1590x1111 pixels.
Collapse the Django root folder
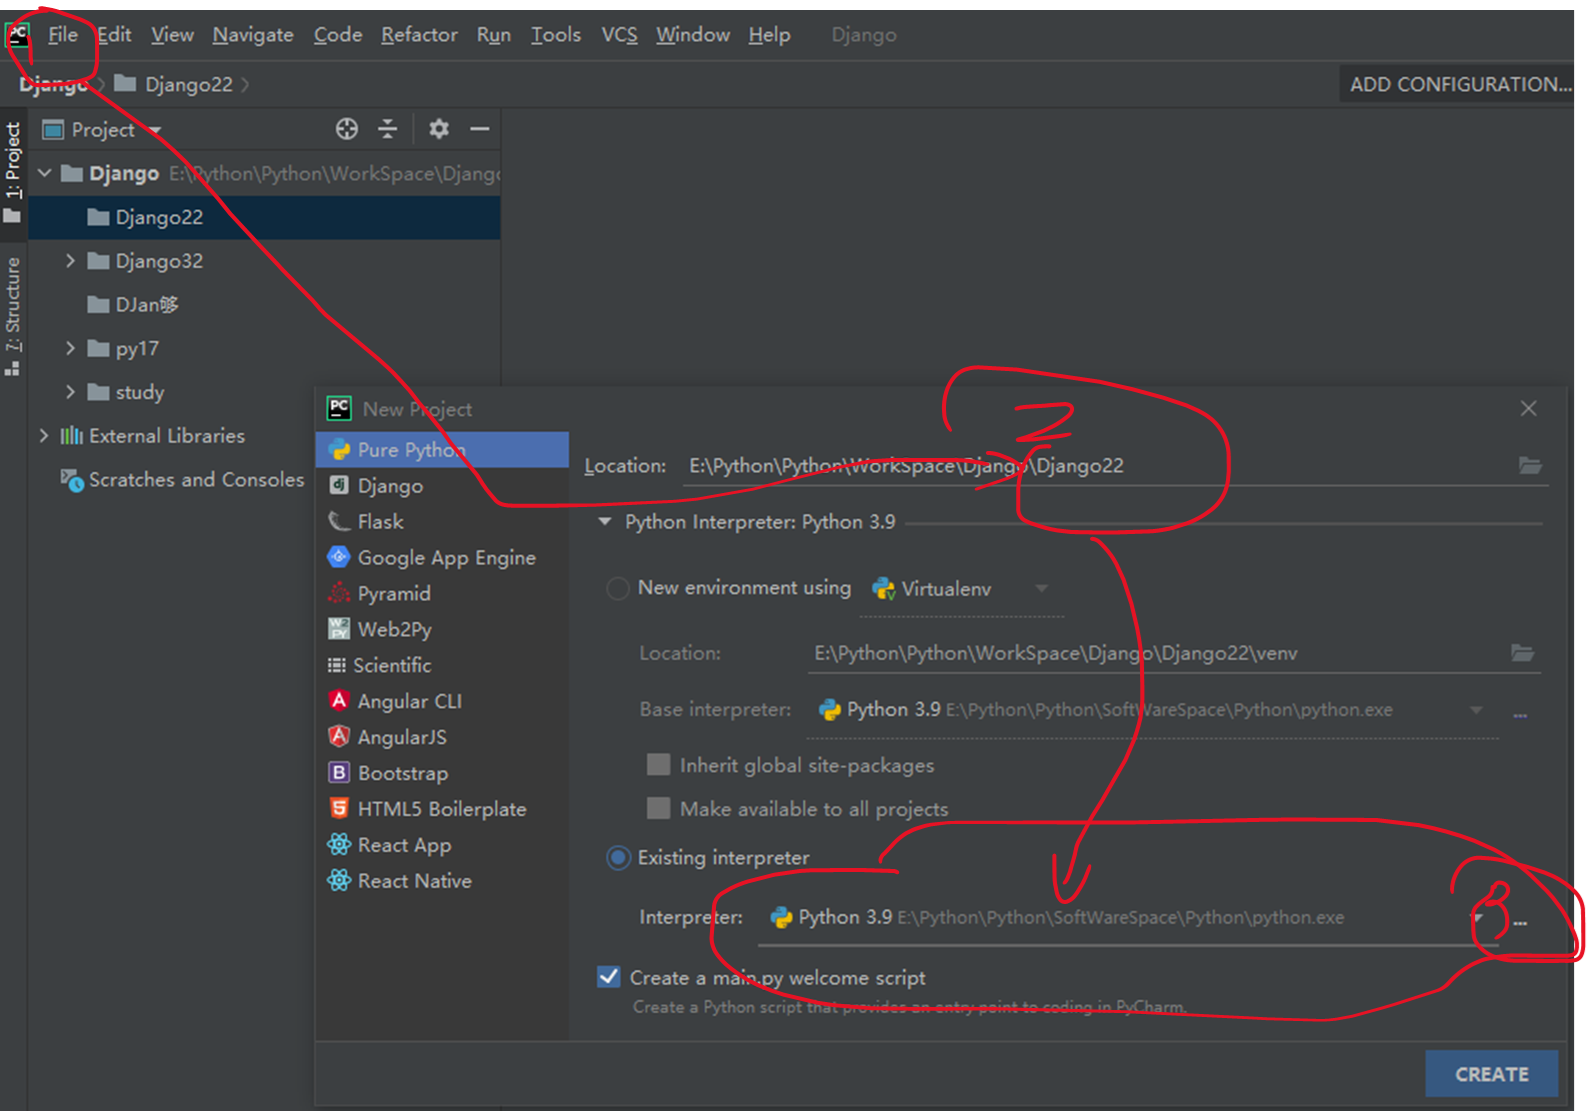(45, 174)
